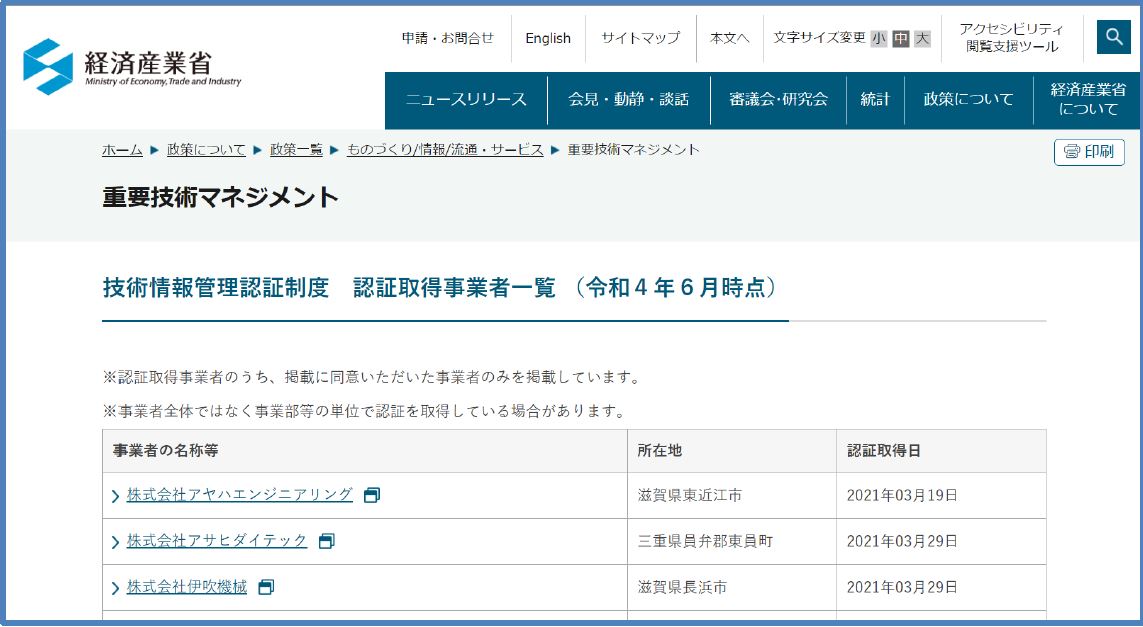1143x627 pixels.
Task: Click ものづくり/情報/流通・サービス breadcrumb
Action: (x=445, y=149)
